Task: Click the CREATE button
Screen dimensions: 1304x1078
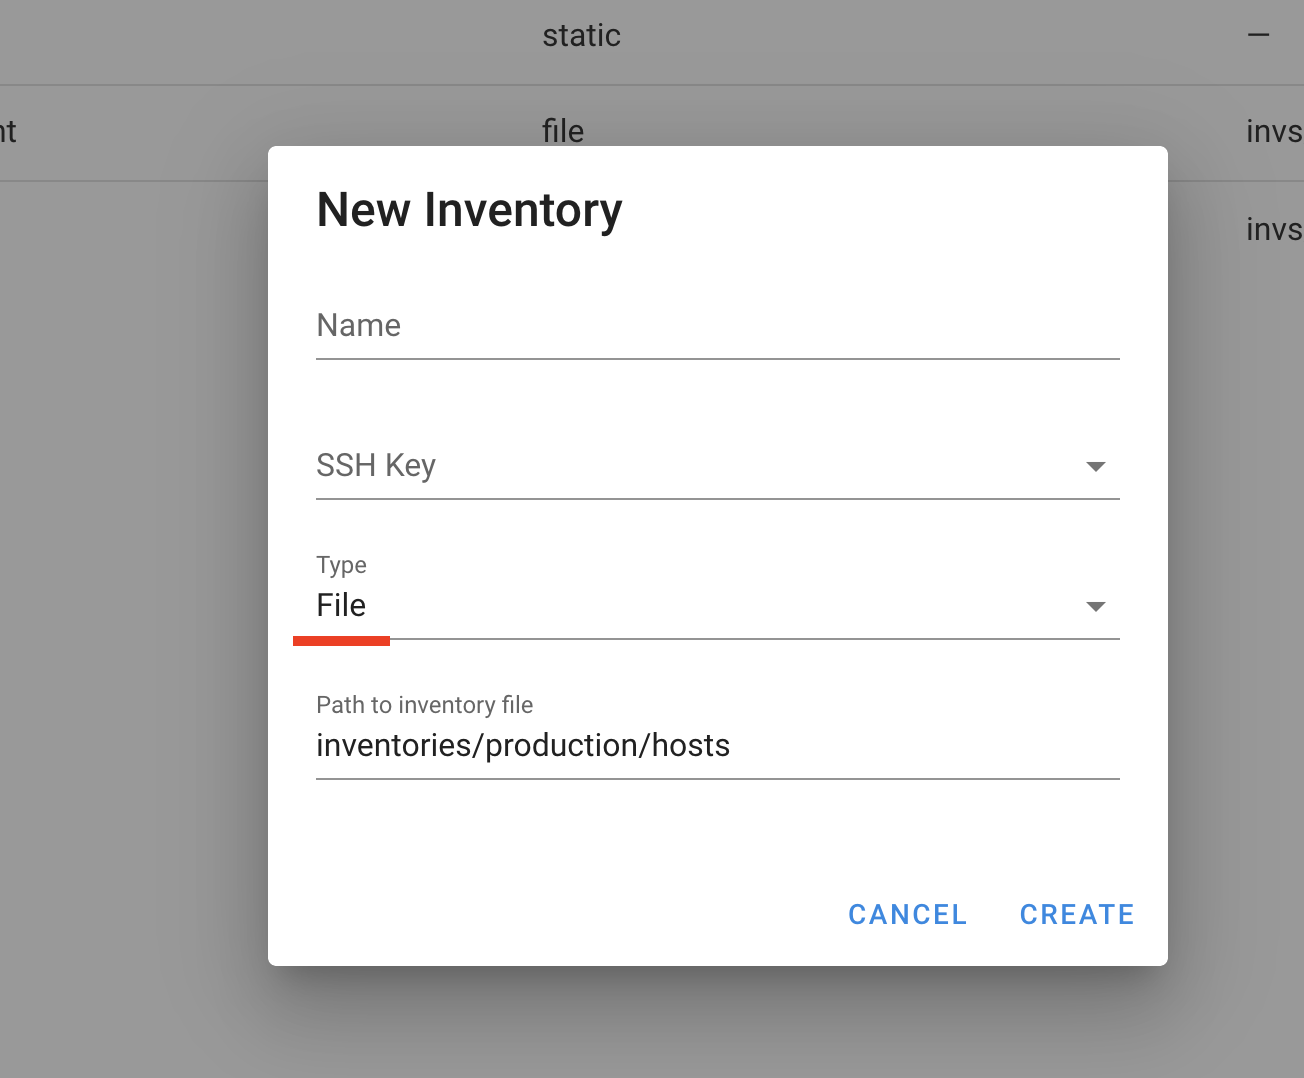Action: (x=1077, y=914)
